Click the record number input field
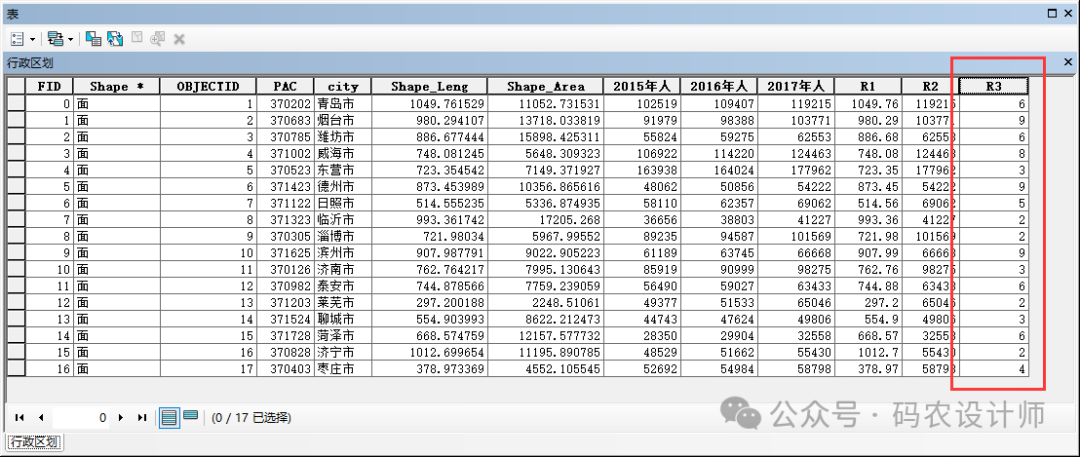 (82, 417)
